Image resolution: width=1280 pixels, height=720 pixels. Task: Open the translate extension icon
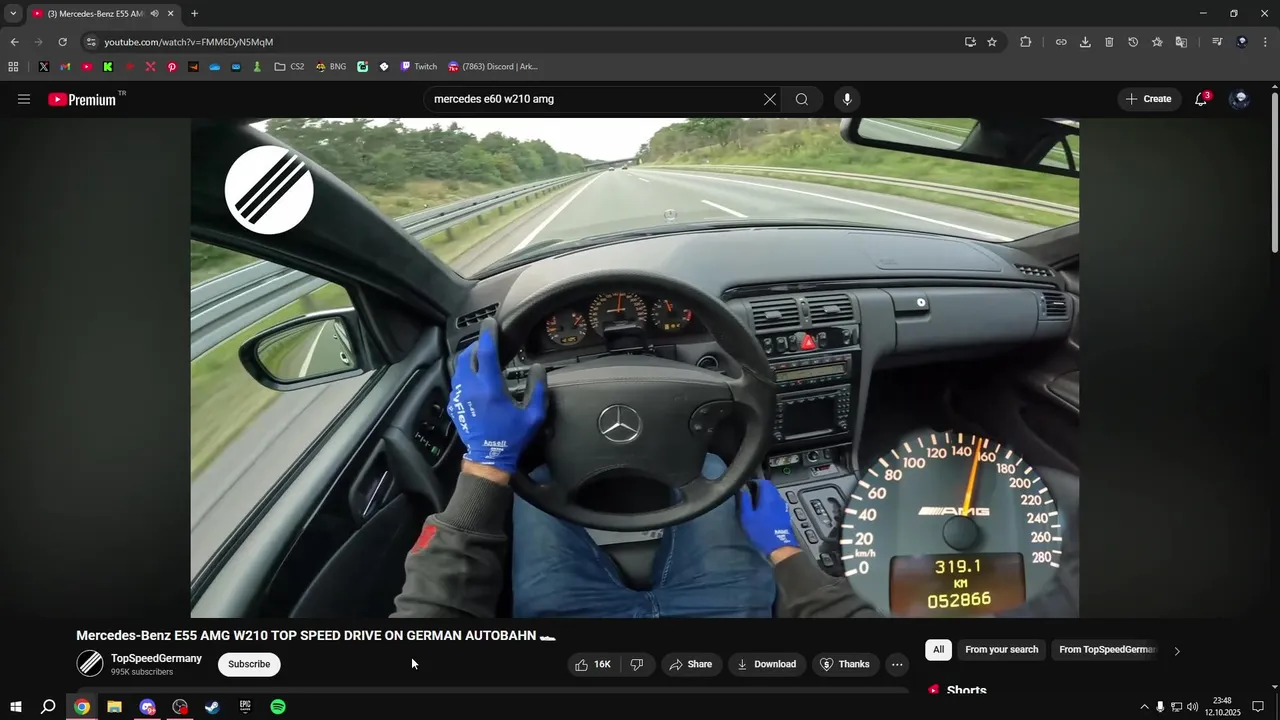[x=1181, y=42]
